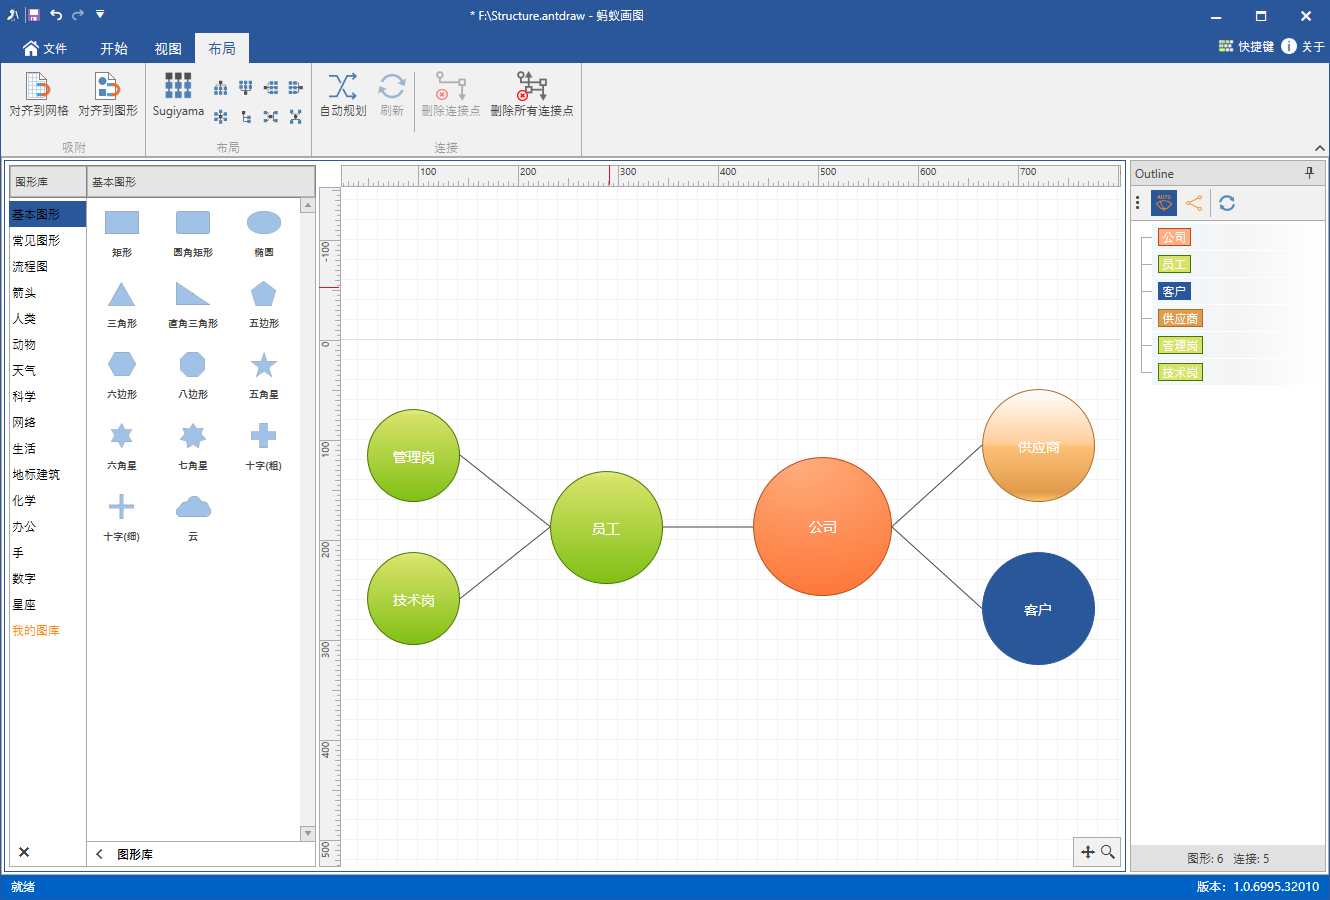The height and width of the screenshot is (900, 1330).
Task: Pin the Outline panel
Action: point(1310,173)
